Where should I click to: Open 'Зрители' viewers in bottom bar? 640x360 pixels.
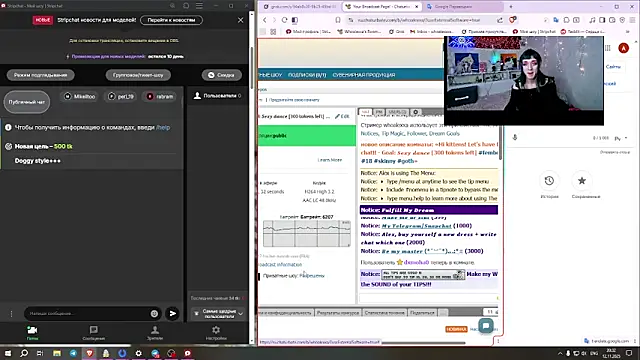coord(155,333)
